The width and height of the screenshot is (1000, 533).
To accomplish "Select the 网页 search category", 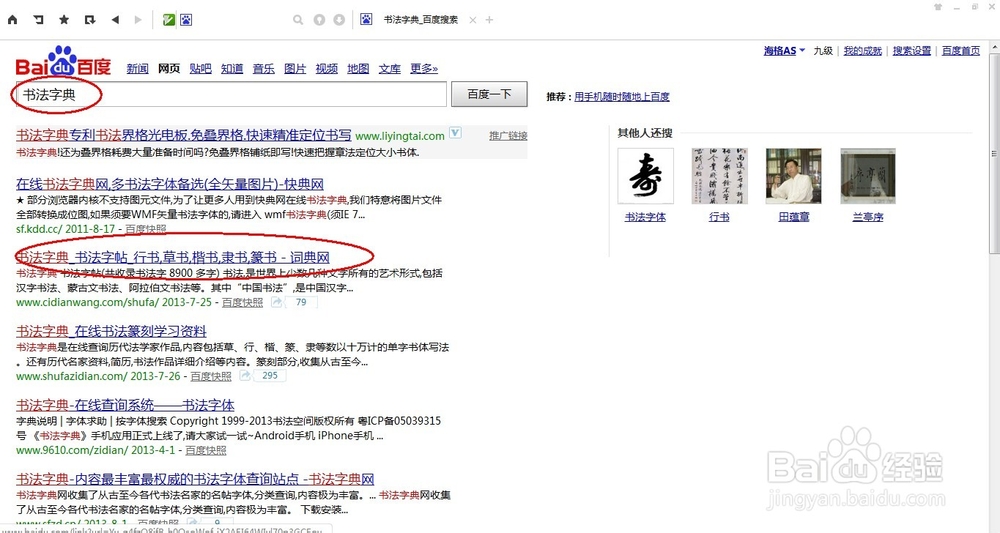I will [169, 68].
